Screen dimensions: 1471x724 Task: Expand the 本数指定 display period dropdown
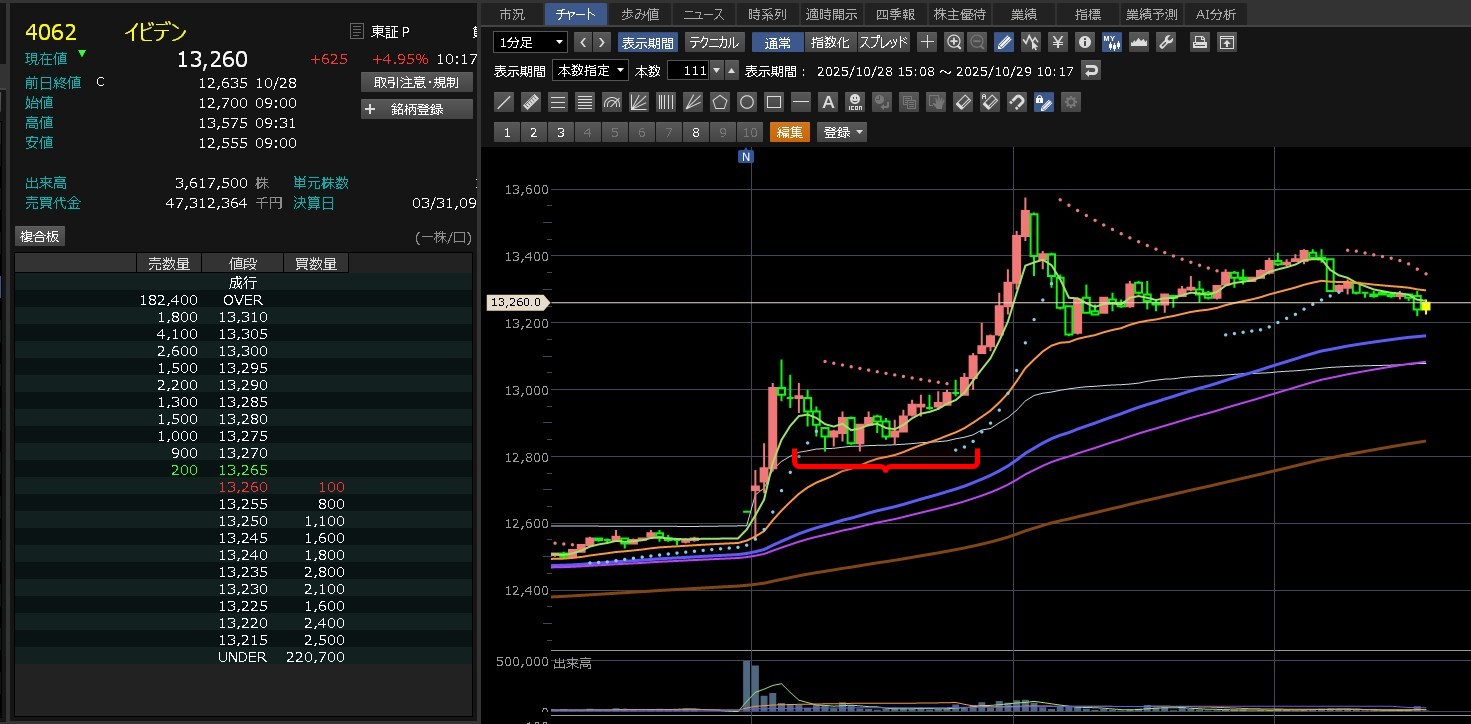(x=591, y=70)
